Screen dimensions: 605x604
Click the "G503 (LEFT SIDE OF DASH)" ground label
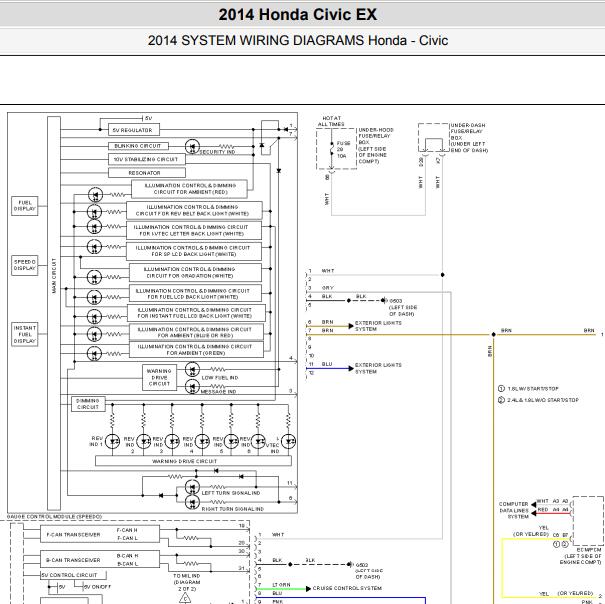tap(403, 307)
